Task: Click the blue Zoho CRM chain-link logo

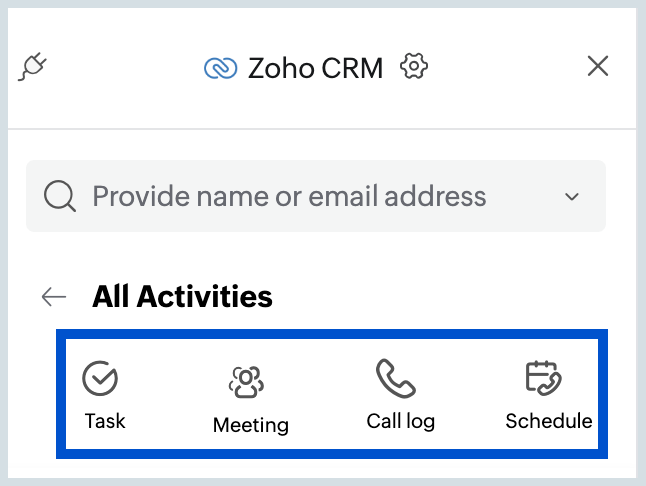Action: coord(220,68)
